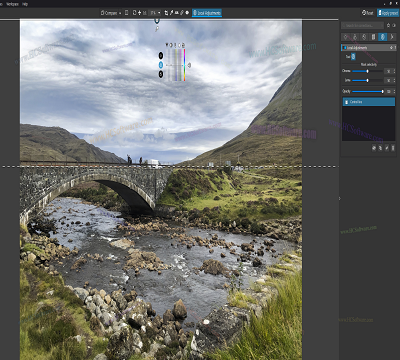400x360 pixels.
Task: Open the Workspace menu
Action: pos(12,4)
